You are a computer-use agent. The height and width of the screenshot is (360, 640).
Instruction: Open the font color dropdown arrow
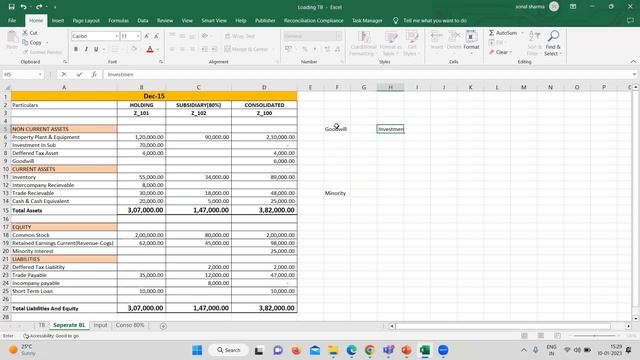pos(158,49)
